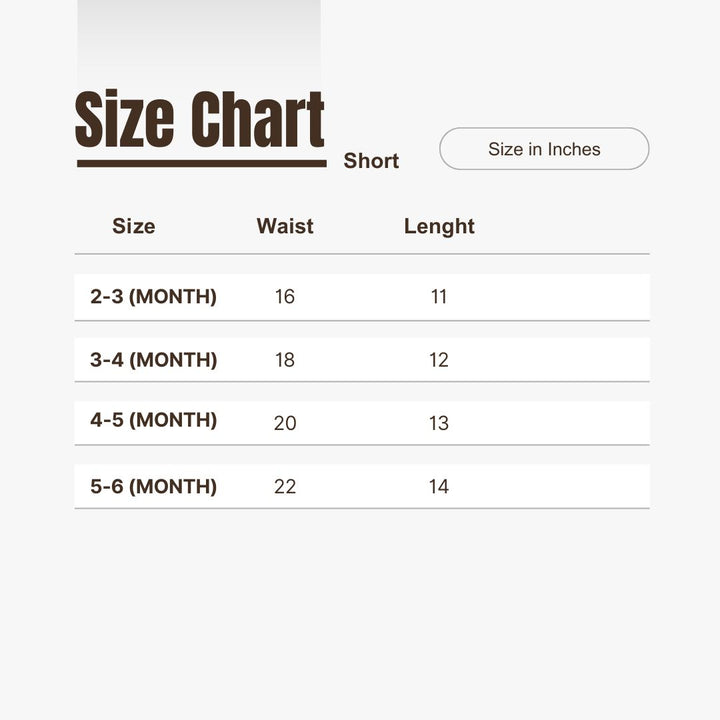
Task: Select length value 12
Action: (x=439, y=360)
